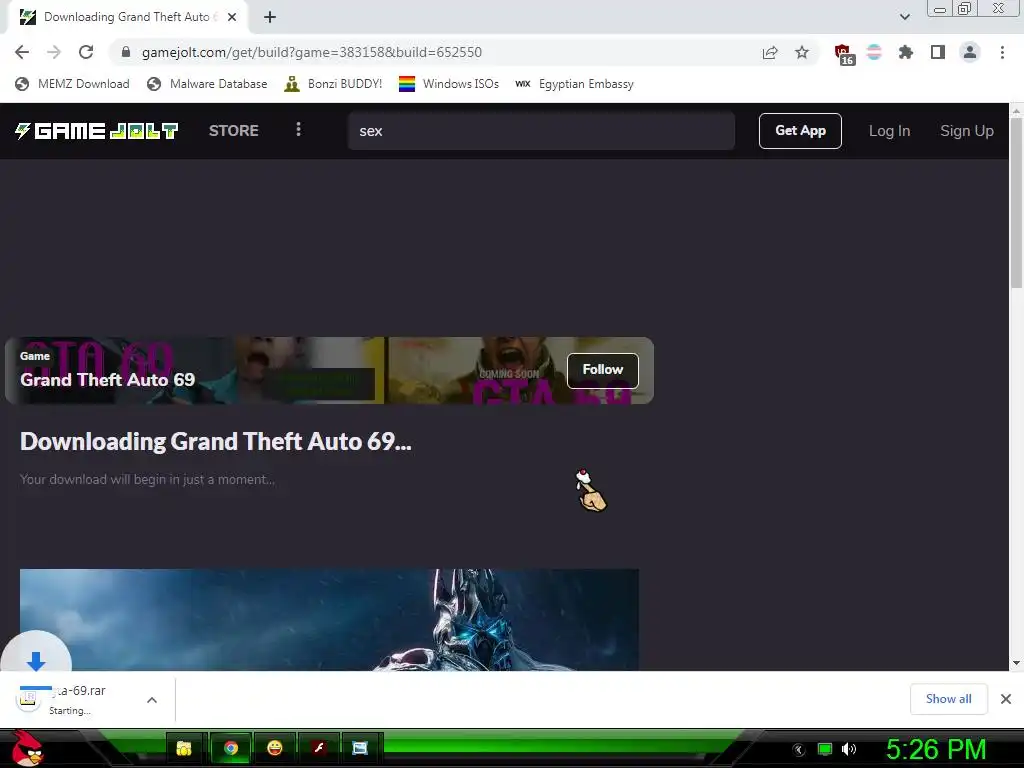
Task: Click the page scrollbar thumb
Action: pyautogui.click(x=1016, y=202)
